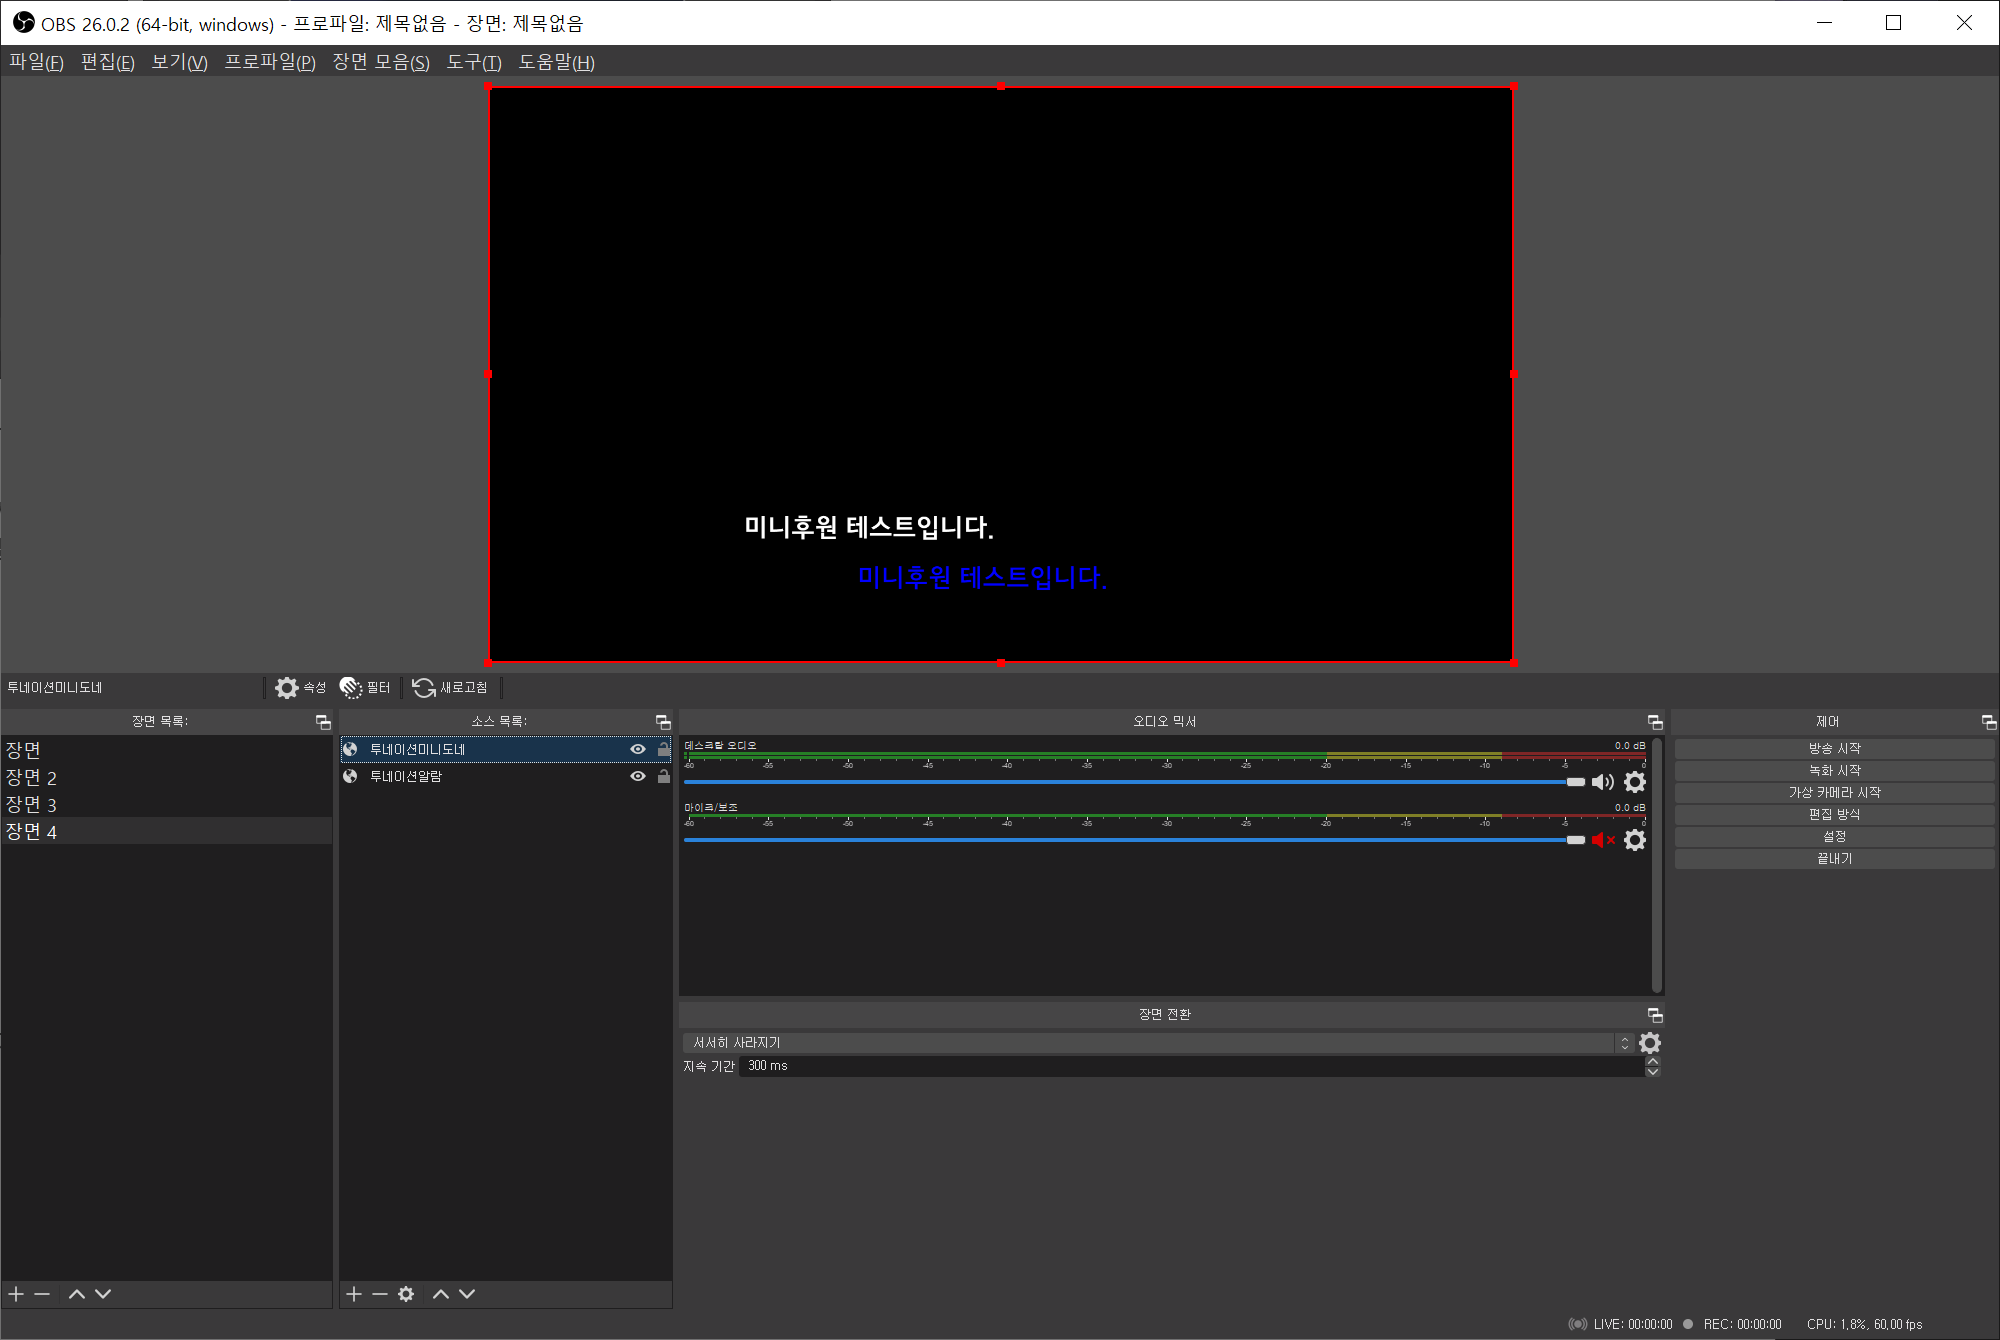Click the 방송 시작 button
Viewport: 2000px width, 1340px height.
(1834, 748)
